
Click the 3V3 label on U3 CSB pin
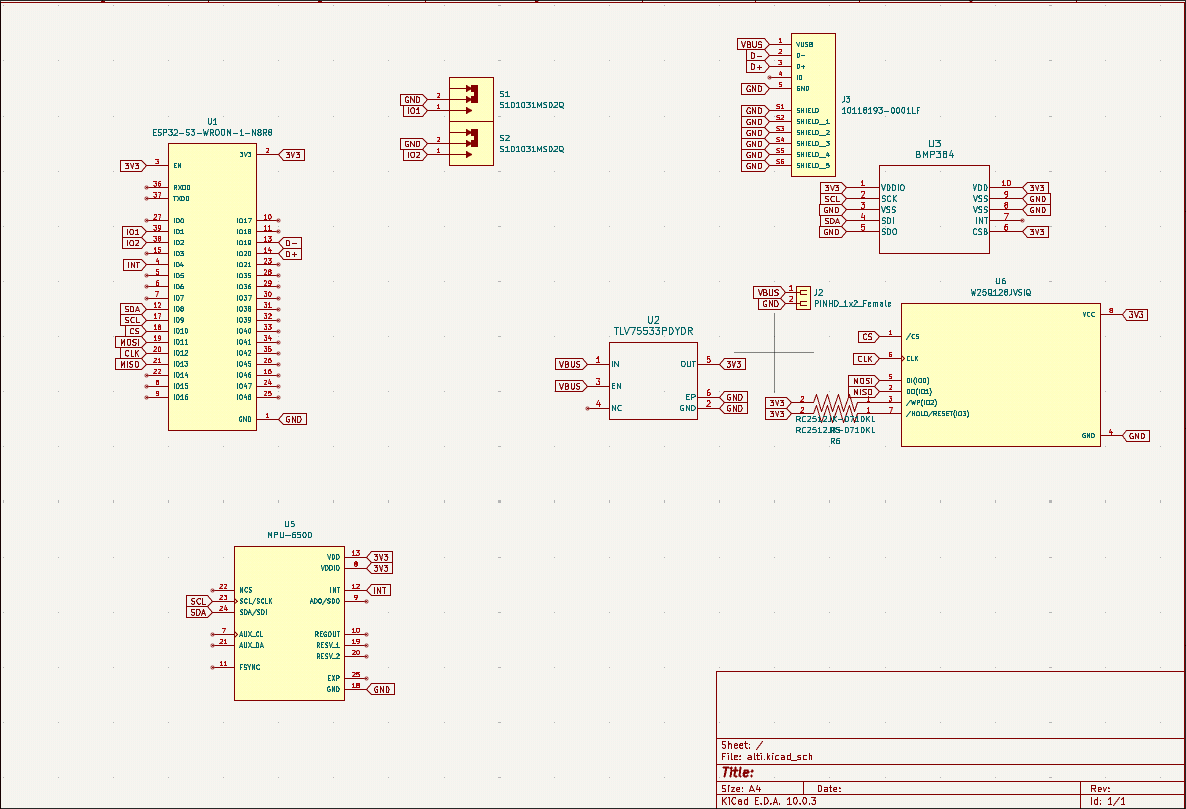coord(1036,232)
